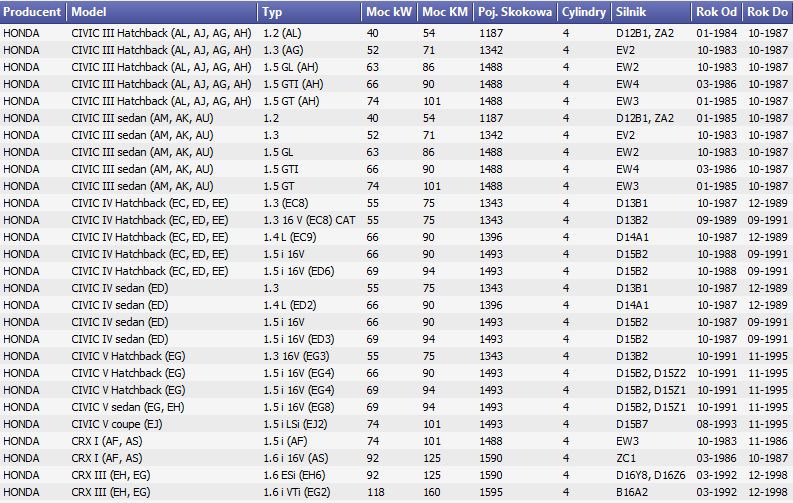Select the Typ cell 1.3 16 V (EC8) CAT
The width and height of the screenshot is (793, 503).
tap(310, 220)
